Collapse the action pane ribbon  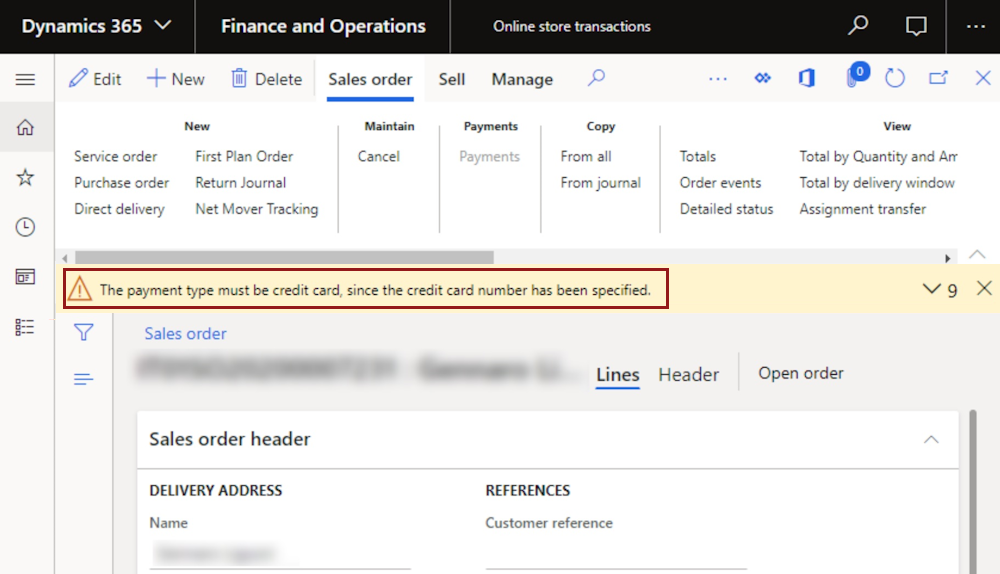(977, 254)
